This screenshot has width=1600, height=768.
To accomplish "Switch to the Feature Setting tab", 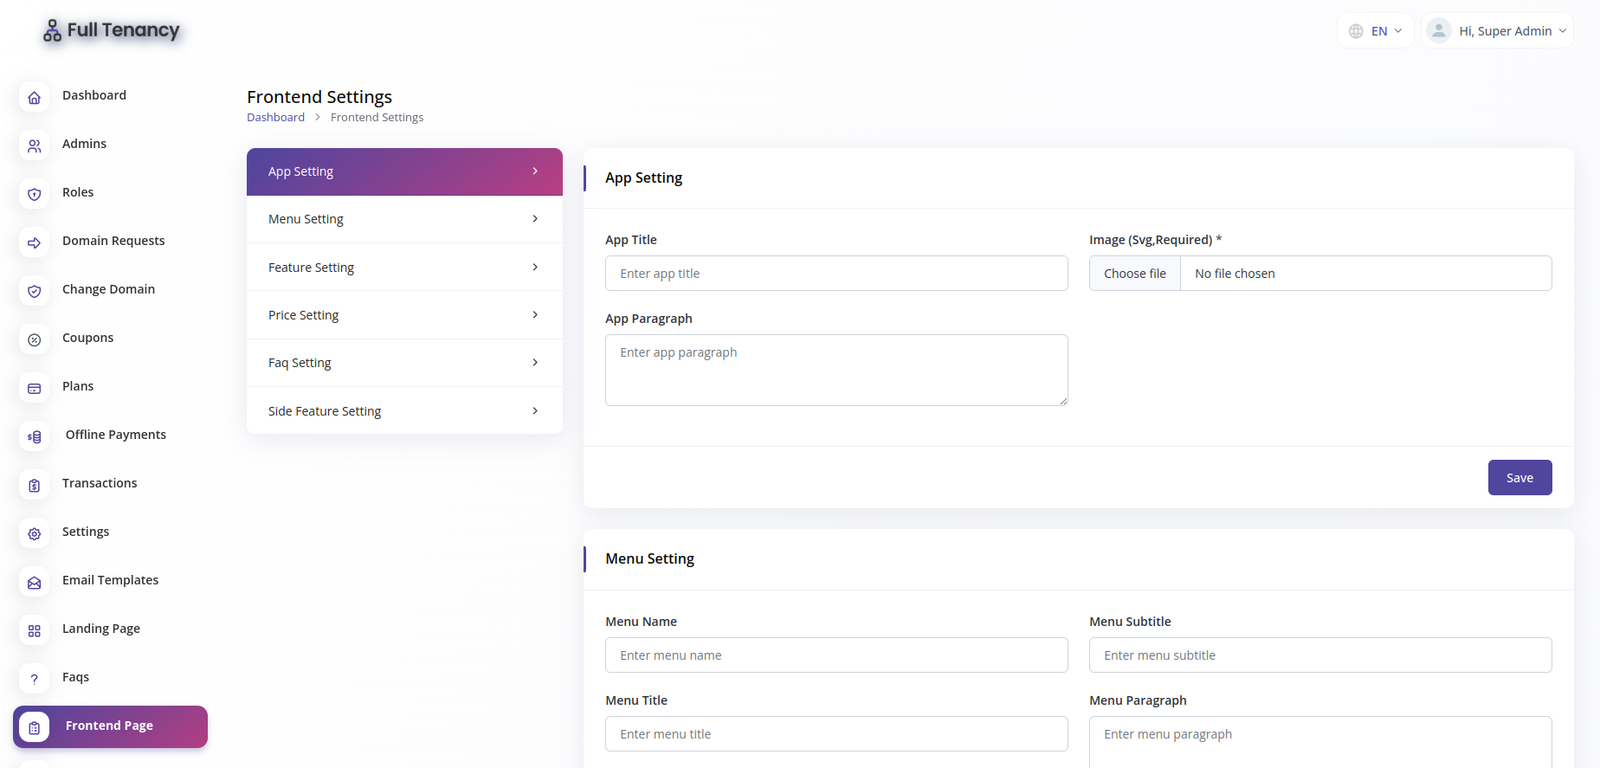I will point(404,267).
